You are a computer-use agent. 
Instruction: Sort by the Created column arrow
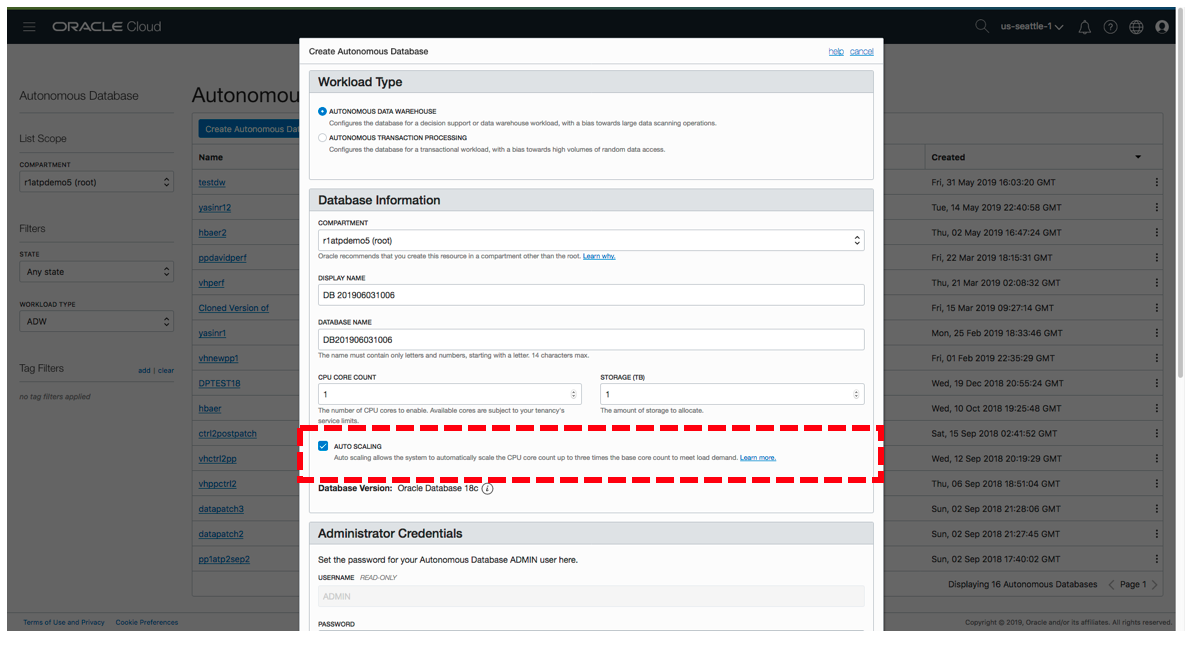pyautogui.click(x=1137, y=157)
